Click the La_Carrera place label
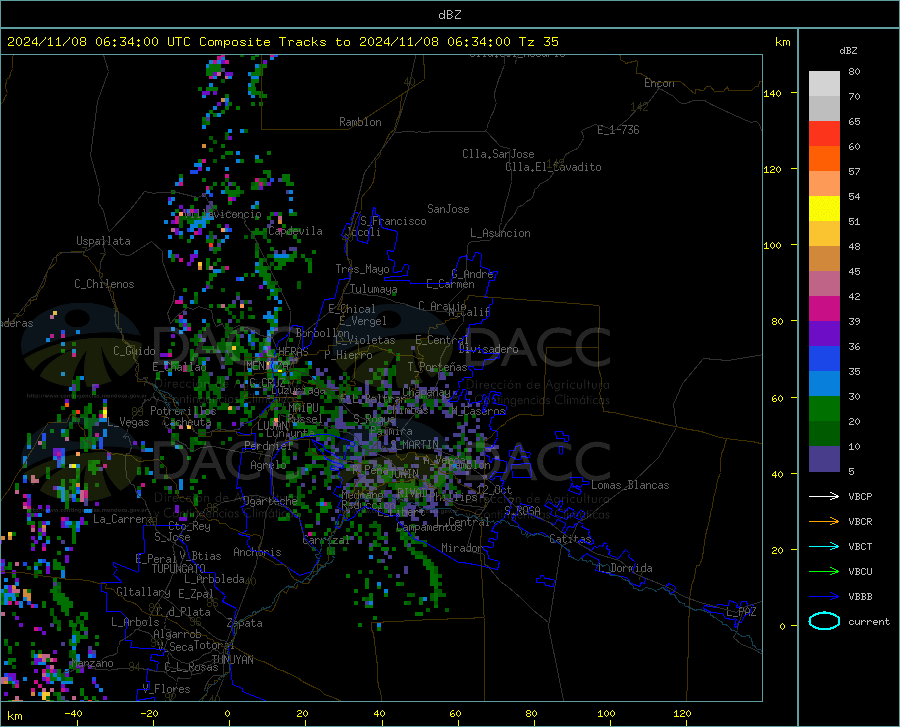 [123, 519]
